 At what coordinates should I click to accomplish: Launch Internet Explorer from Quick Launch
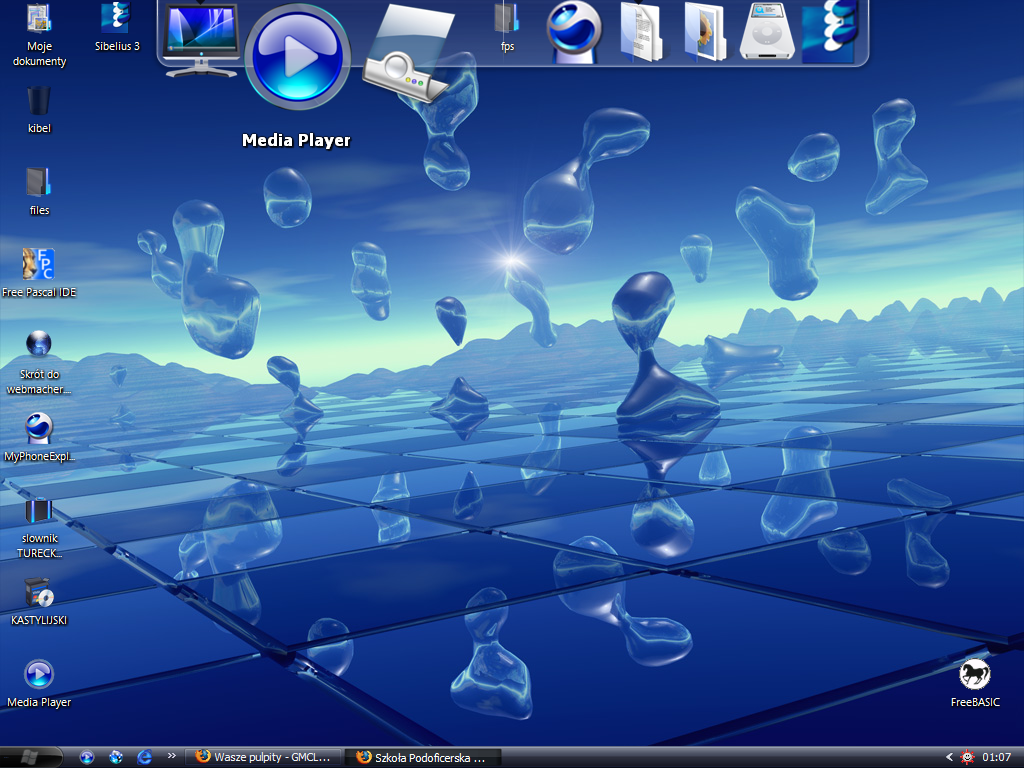(x=144, y=757)
